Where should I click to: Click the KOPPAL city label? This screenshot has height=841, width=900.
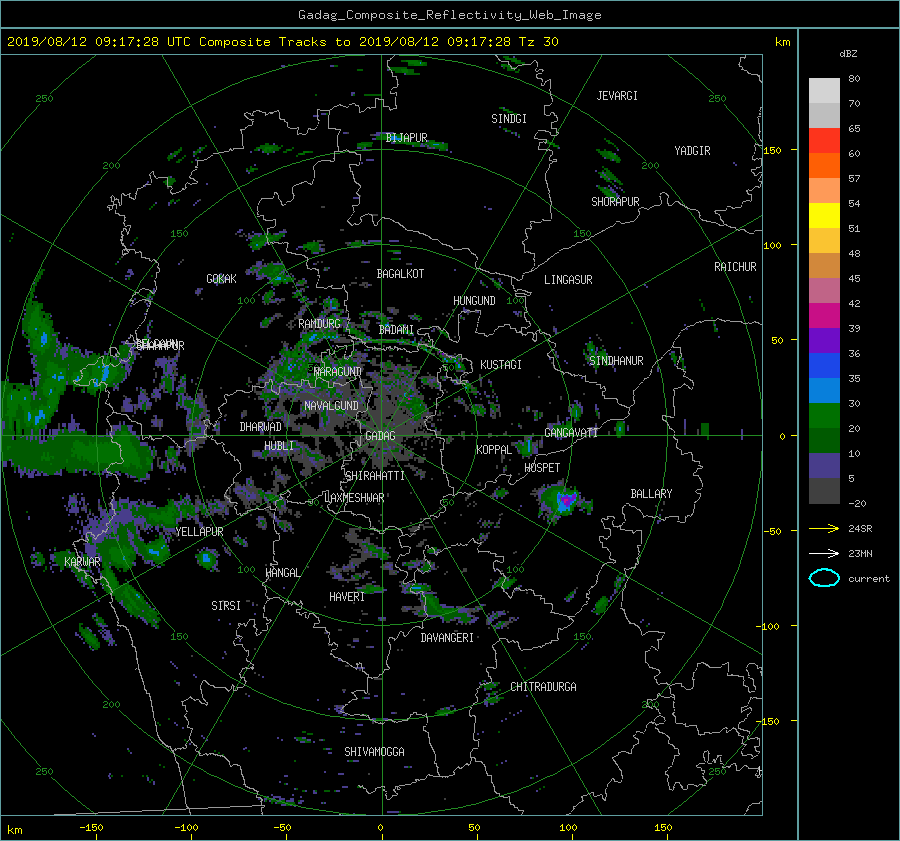(x=494, y=450)
